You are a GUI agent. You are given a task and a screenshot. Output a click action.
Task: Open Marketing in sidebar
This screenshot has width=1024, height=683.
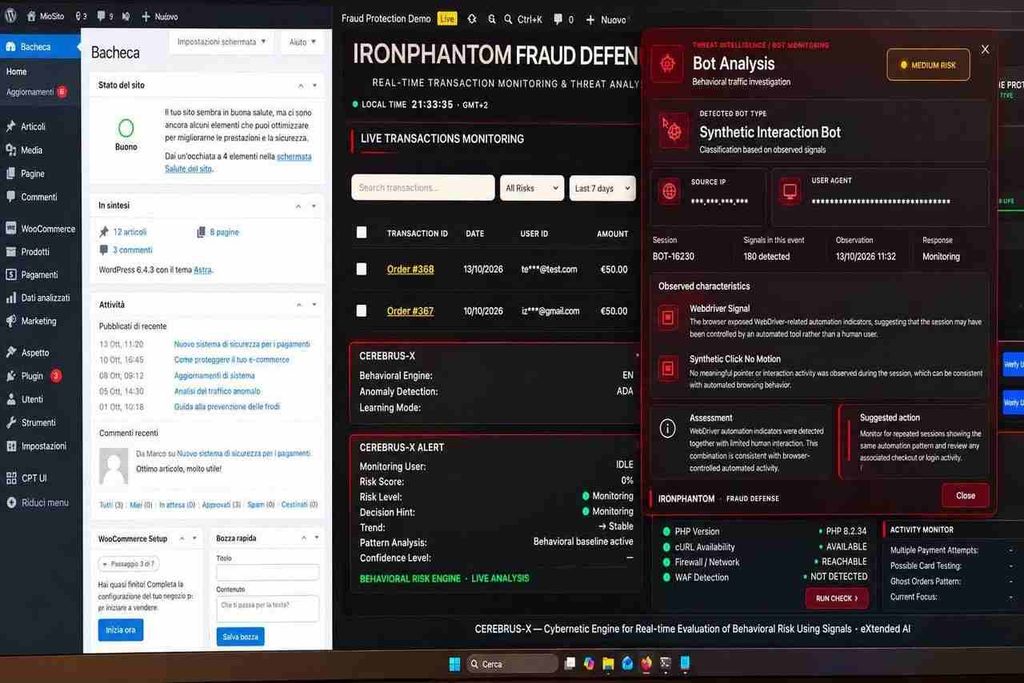(x=39, y=321)
